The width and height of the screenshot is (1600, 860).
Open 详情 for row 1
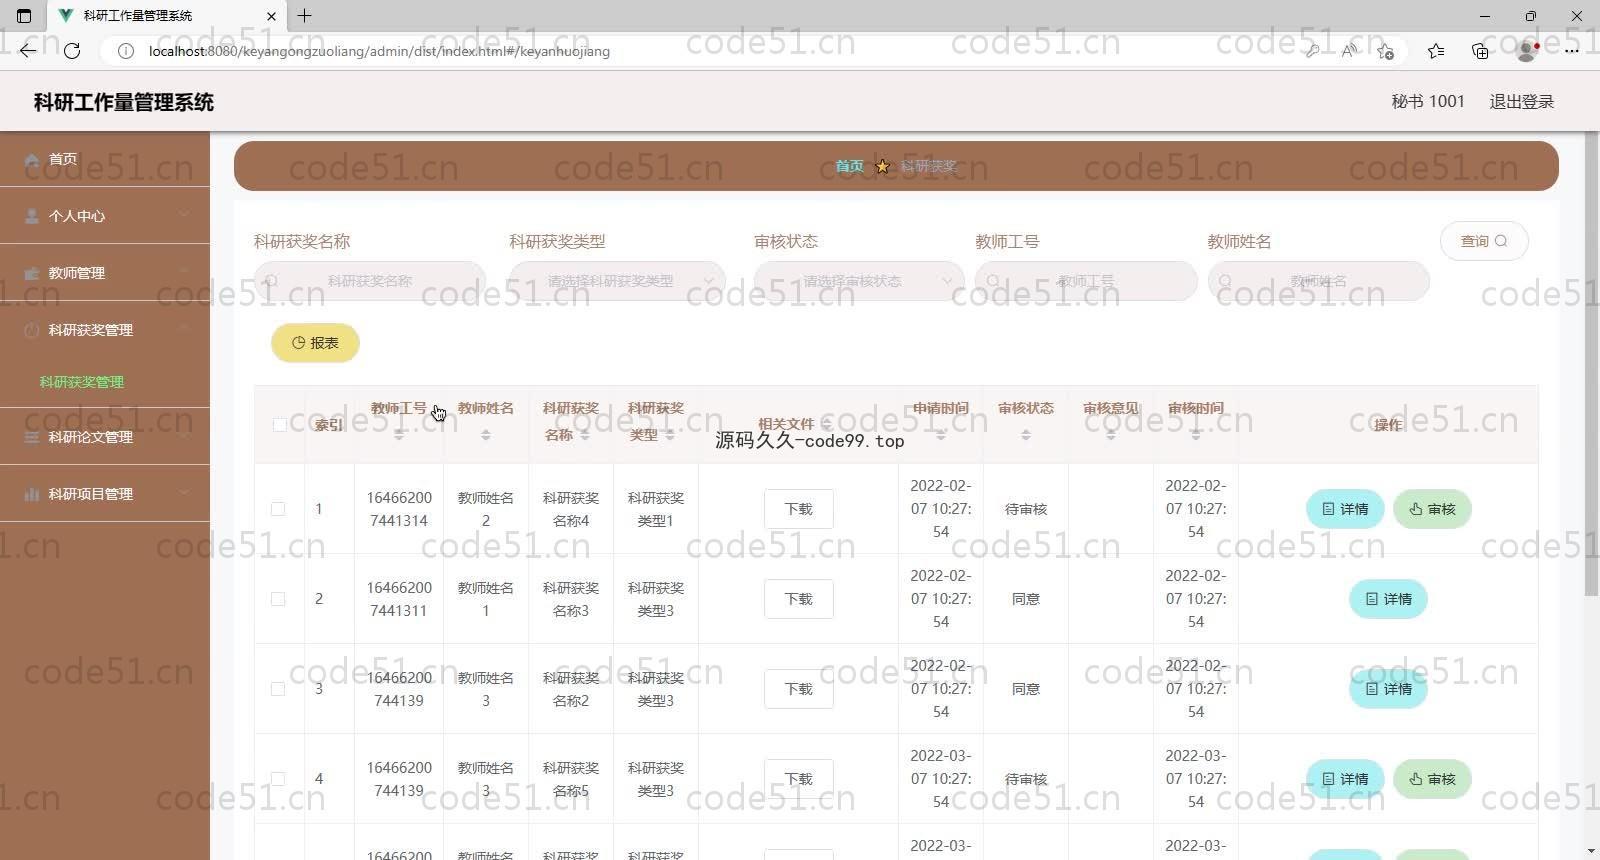pos(1345,509)
